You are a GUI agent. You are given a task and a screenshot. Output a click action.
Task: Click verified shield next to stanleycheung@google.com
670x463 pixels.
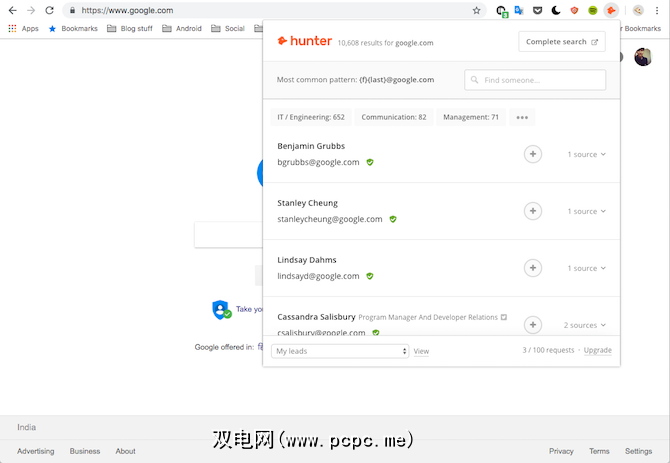pos(393,219)
